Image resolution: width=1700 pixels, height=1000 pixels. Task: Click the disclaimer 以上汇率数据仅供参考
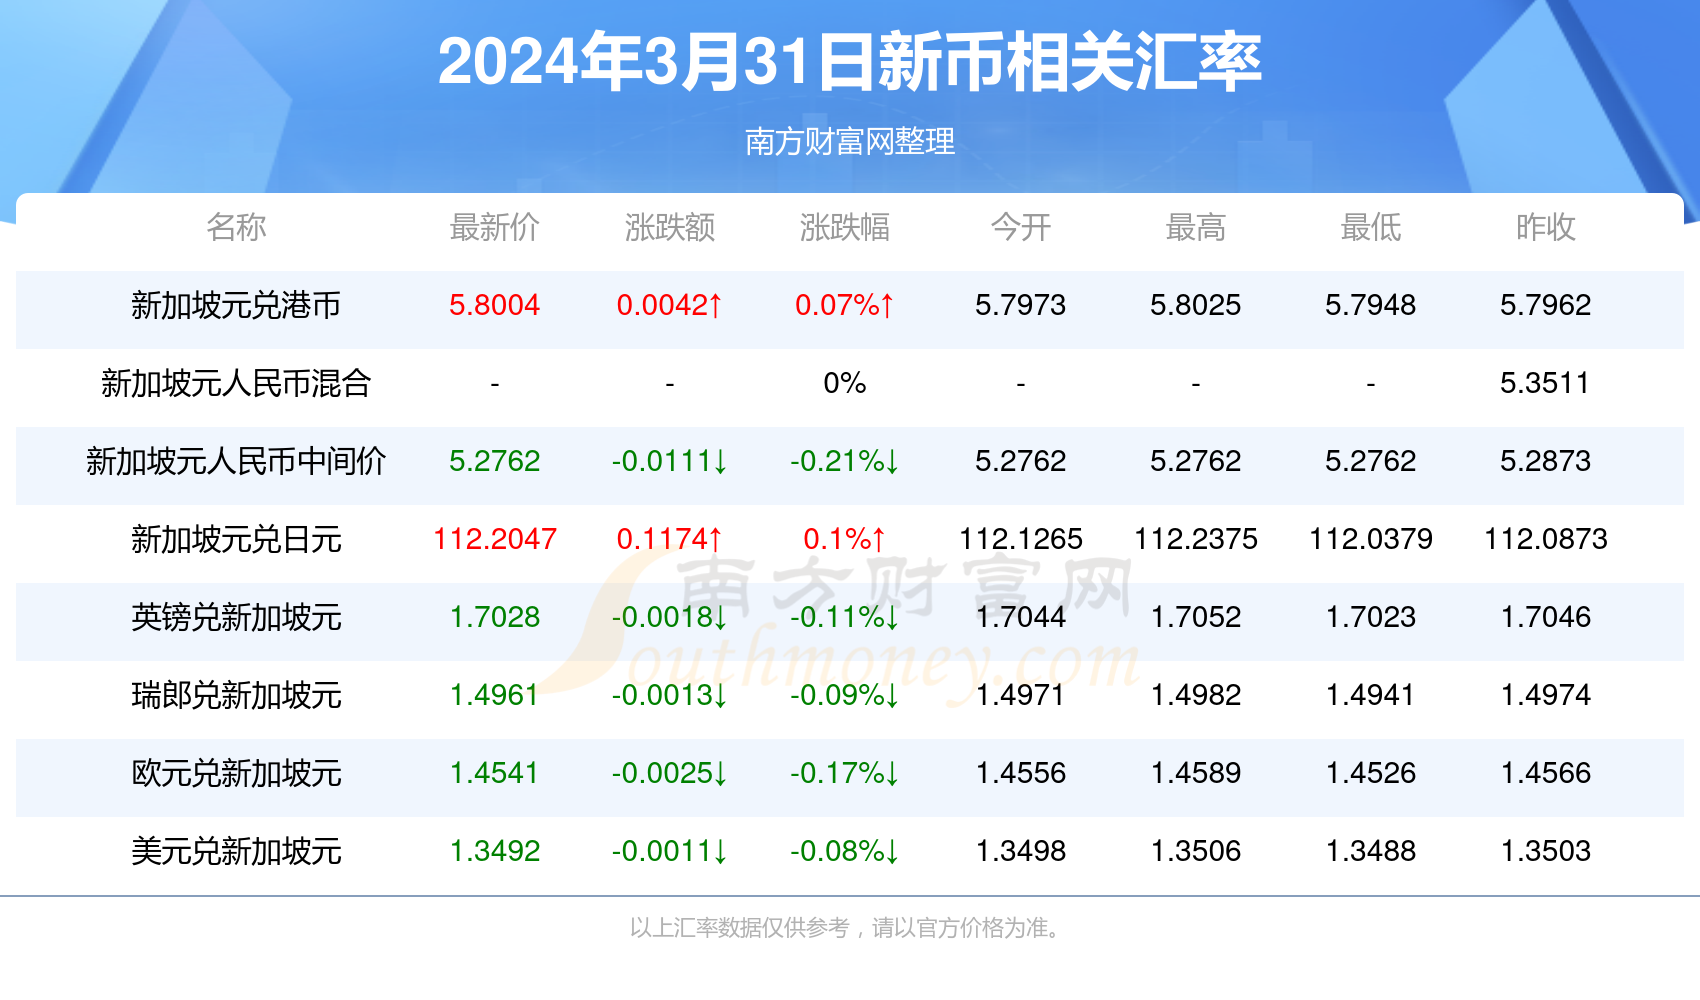click(740, 928)
